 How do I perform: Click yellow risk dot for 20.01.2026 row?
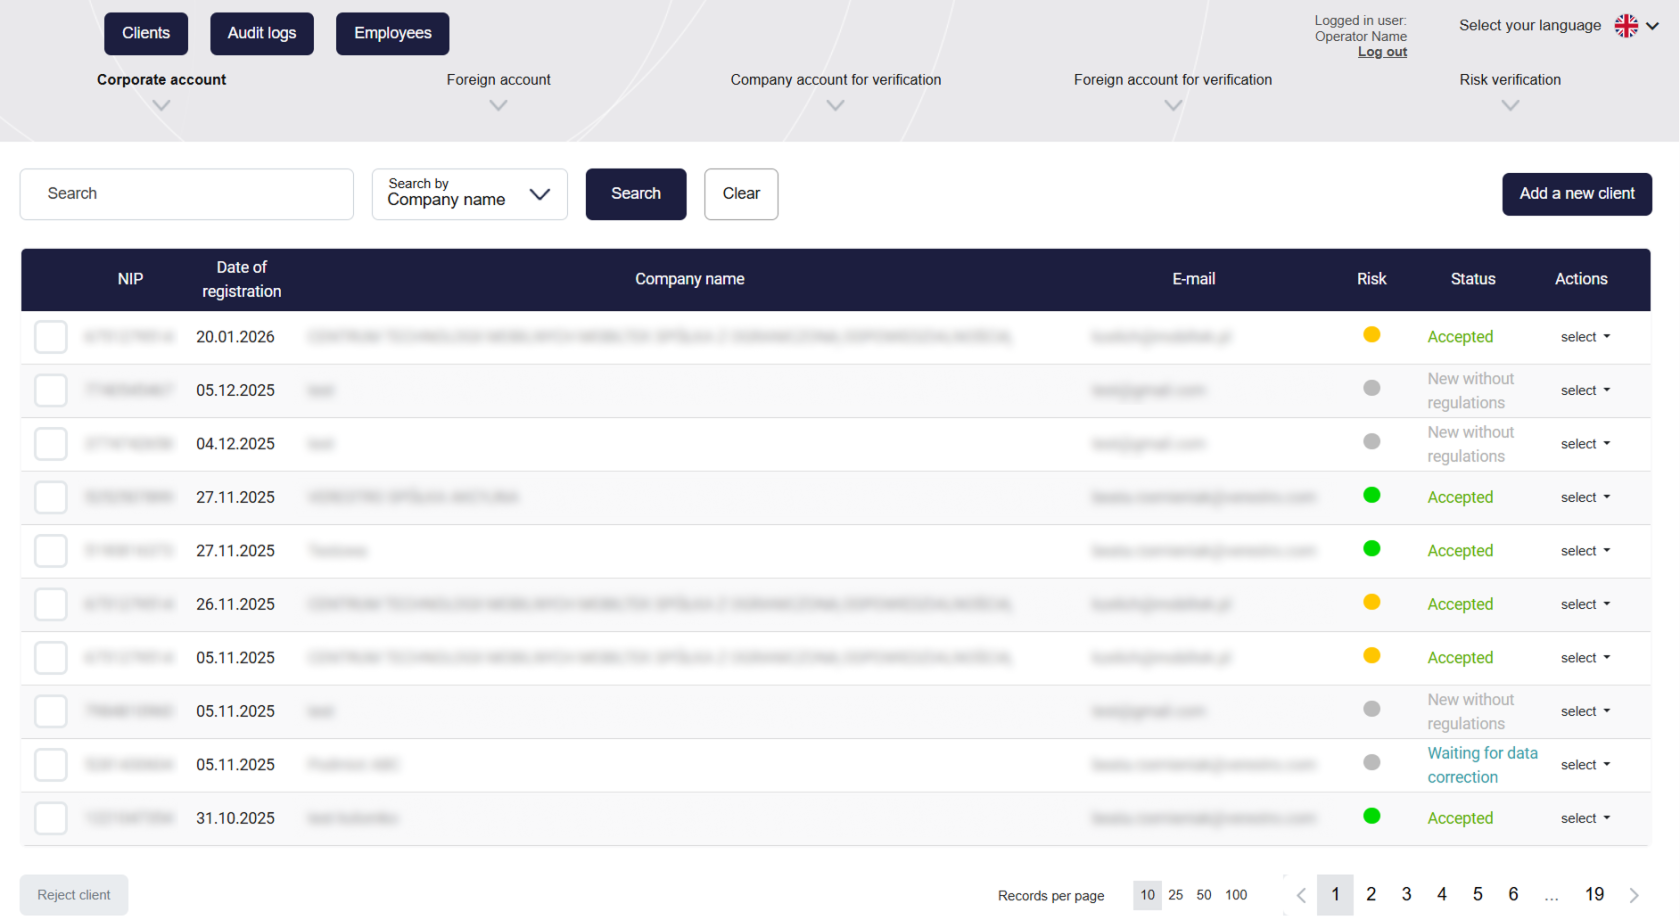[x=1371, y=335]
